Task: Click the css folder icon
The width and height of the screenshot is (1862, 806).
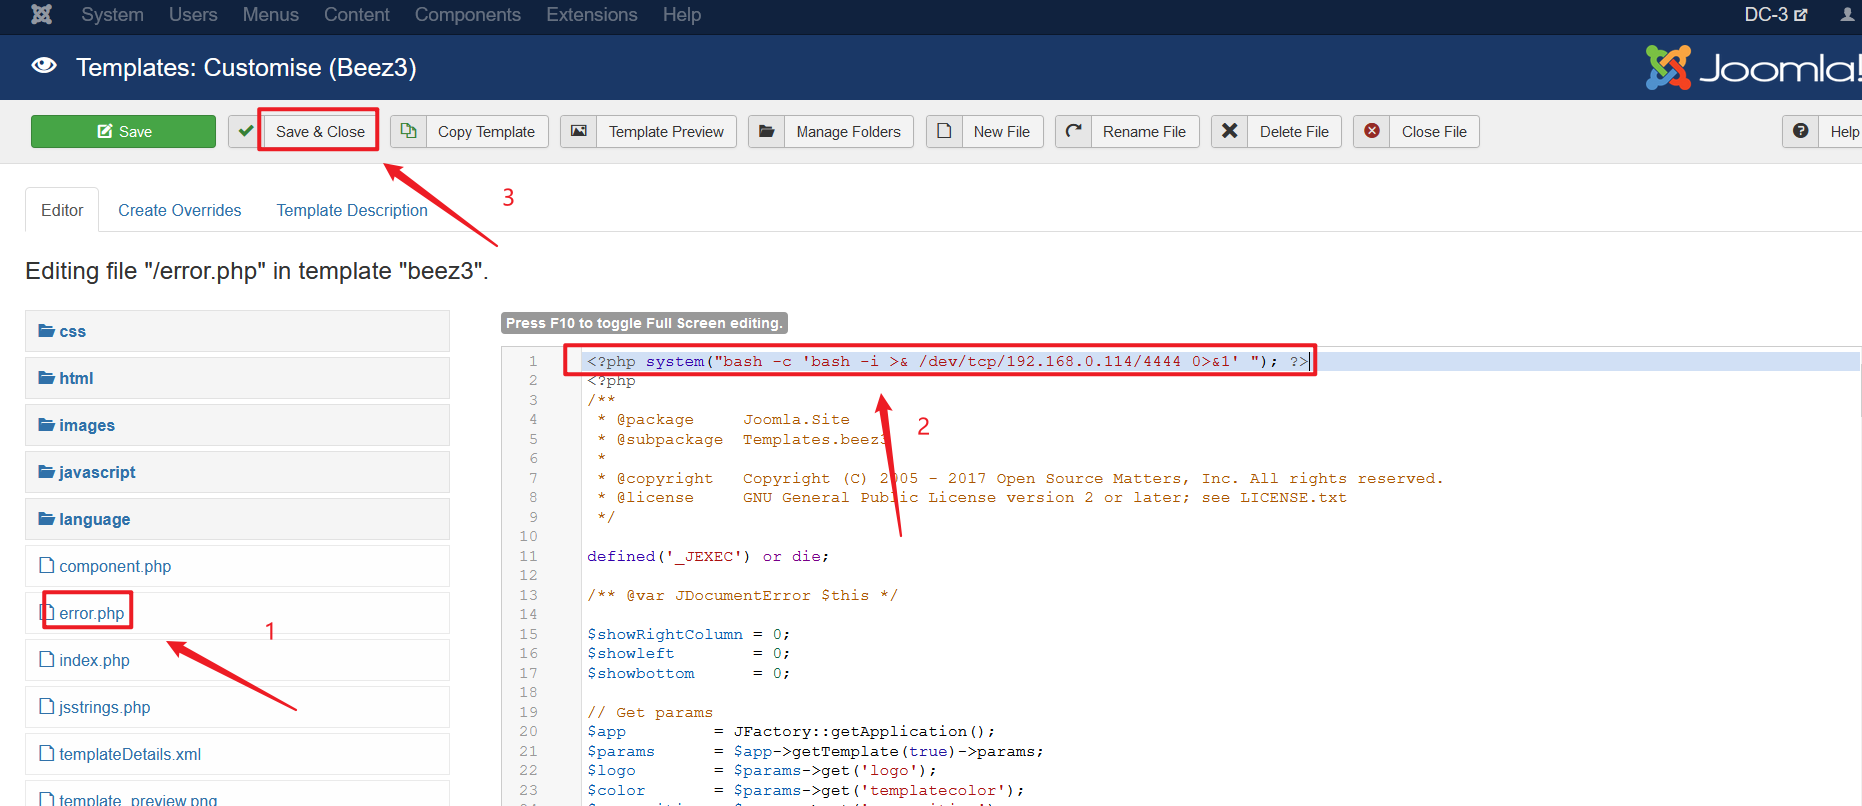Action: point(46,331)
